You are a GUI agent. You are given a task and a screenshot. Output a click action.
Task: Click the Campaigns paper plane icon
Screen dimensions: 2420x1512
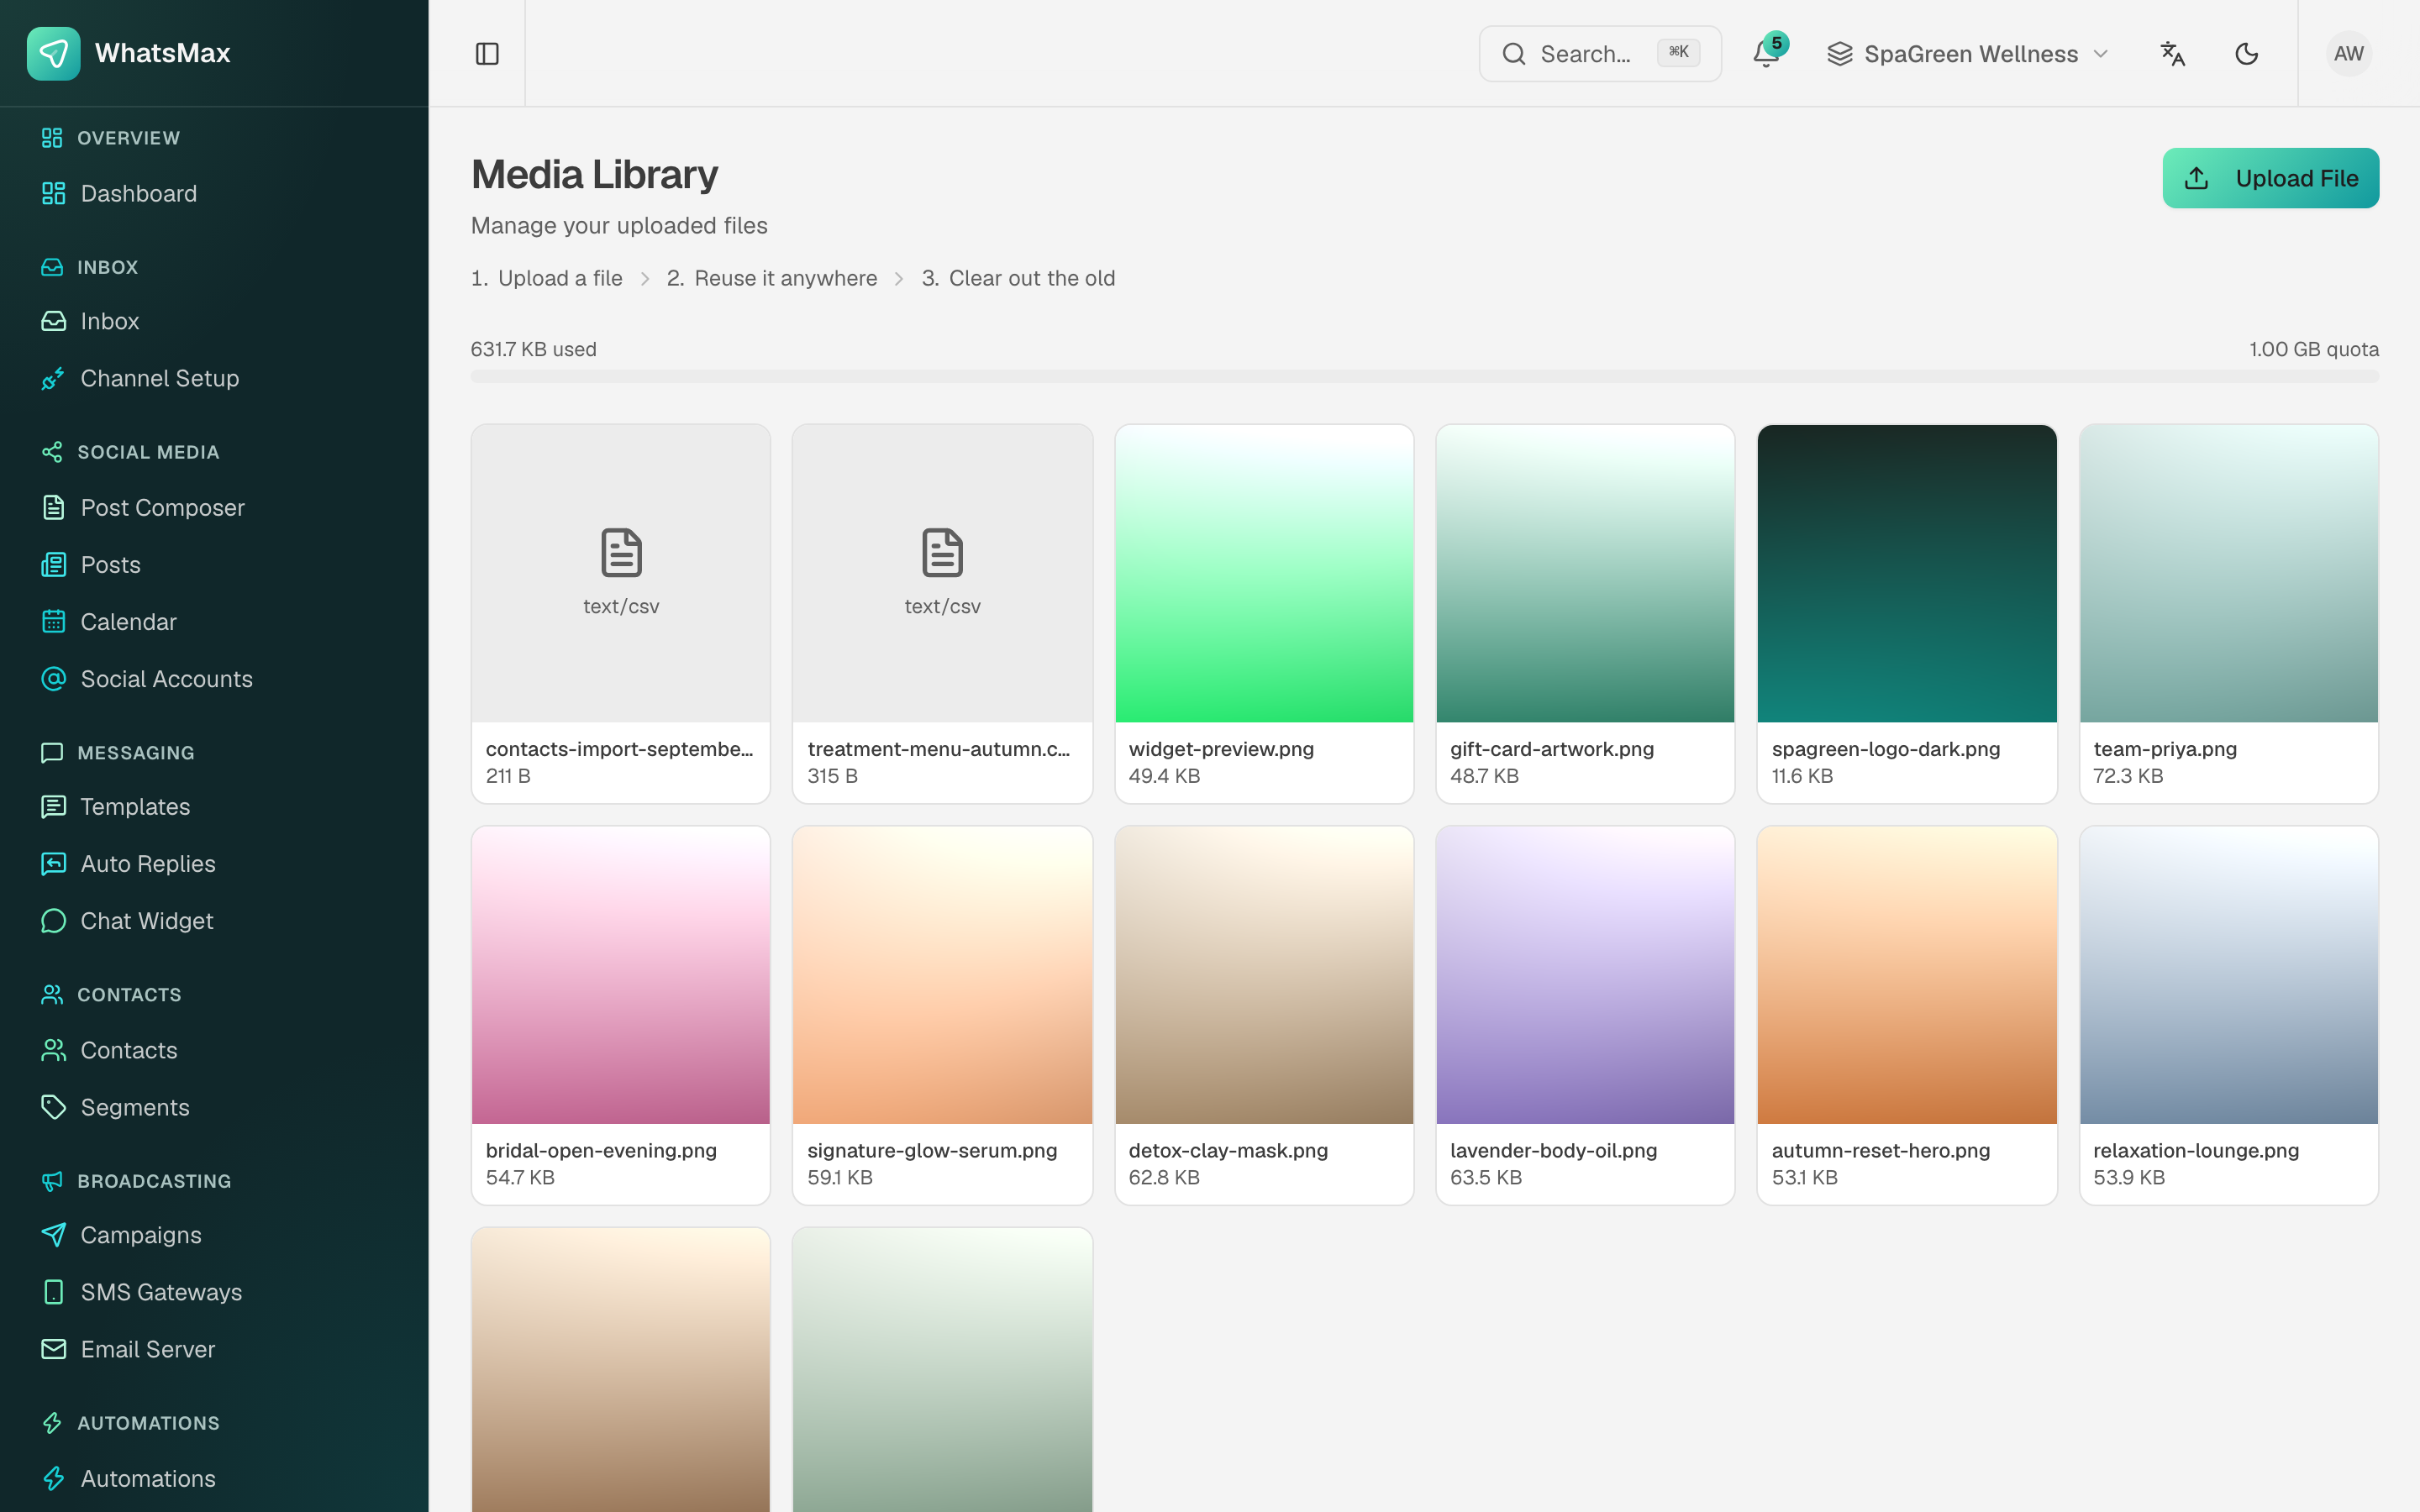click(x=54, y=1235)
